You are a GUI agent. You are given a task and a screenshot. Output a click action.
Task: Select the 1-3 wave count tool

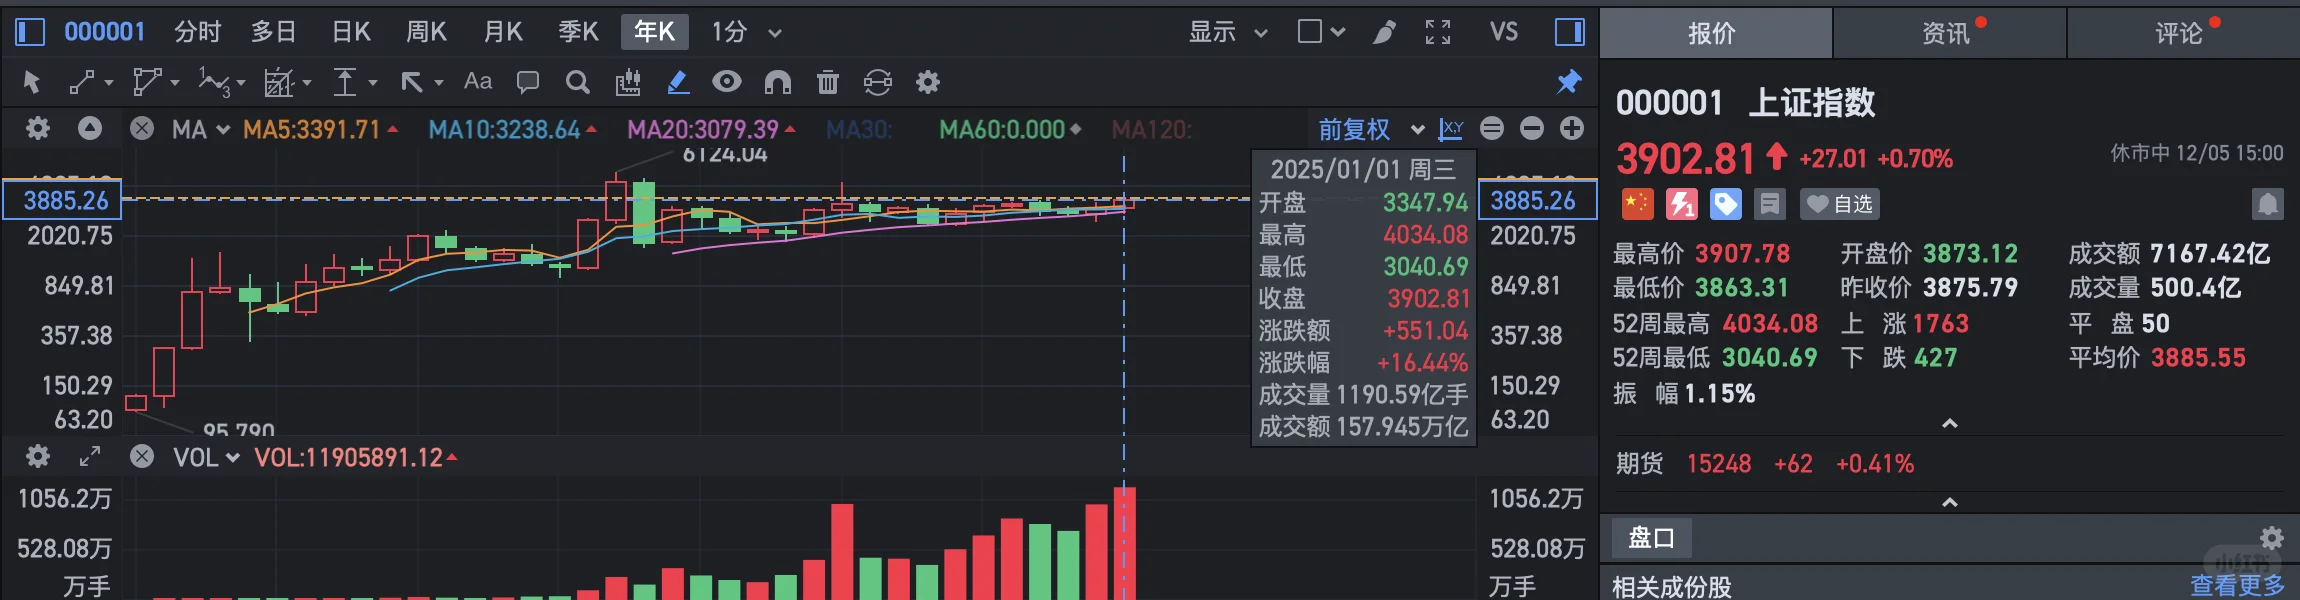coord(214,82)
